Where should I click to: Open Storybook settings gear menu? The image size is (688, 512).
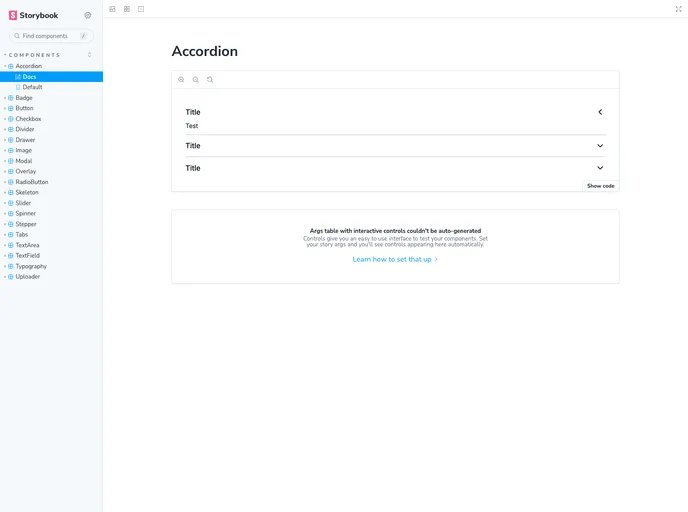pos(88,15)
